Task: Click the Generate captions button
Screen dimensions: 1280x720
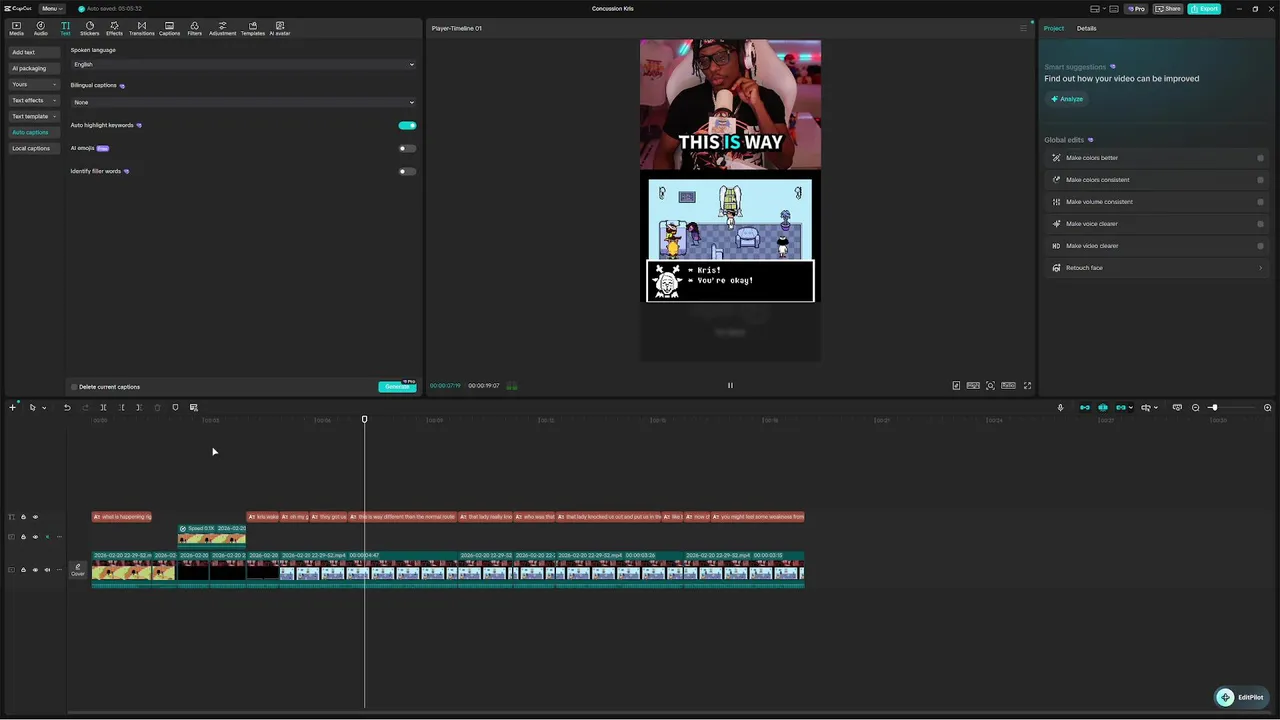Action: [x=397, y=387]
